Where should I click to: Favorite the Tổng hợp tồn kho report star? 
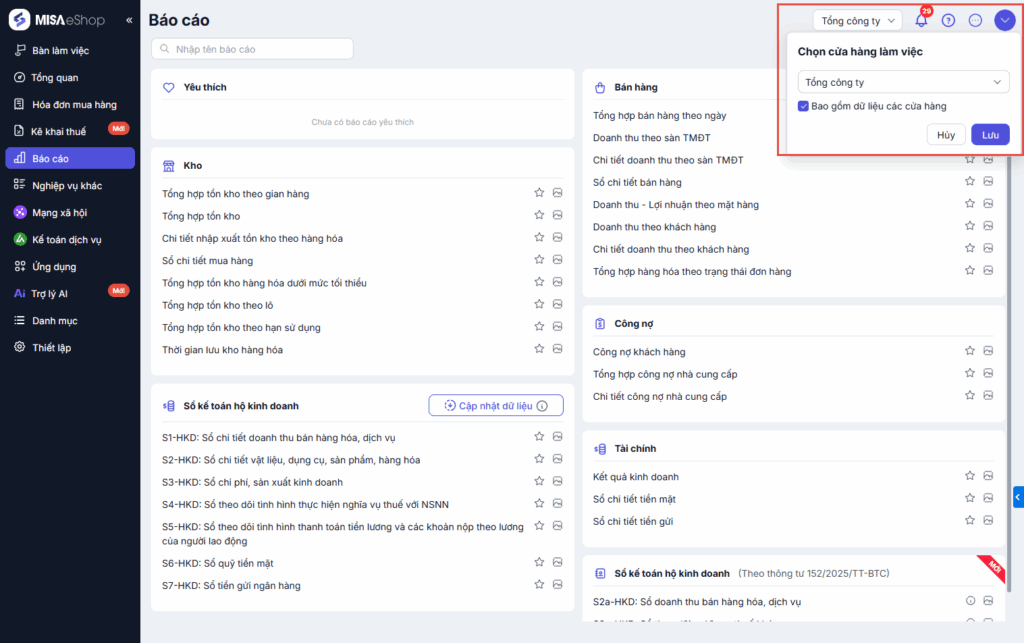point(539,216)
